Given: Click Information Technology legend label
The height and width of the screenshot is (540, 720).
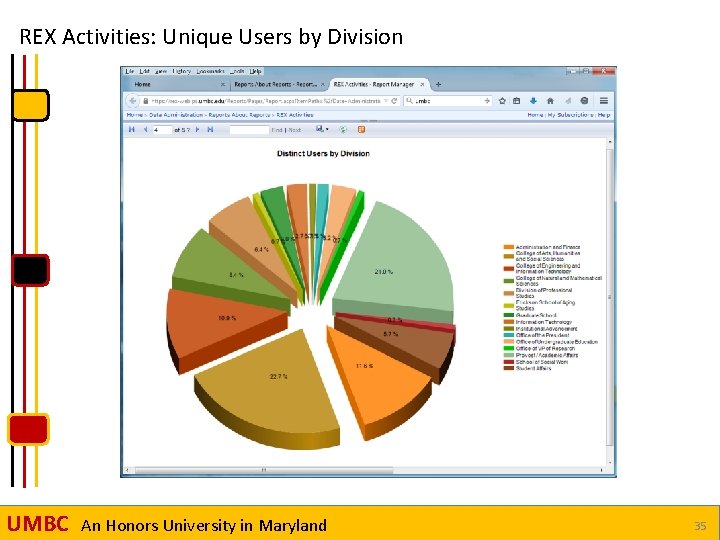Looking at the screenshot, I should click(544, 322).
